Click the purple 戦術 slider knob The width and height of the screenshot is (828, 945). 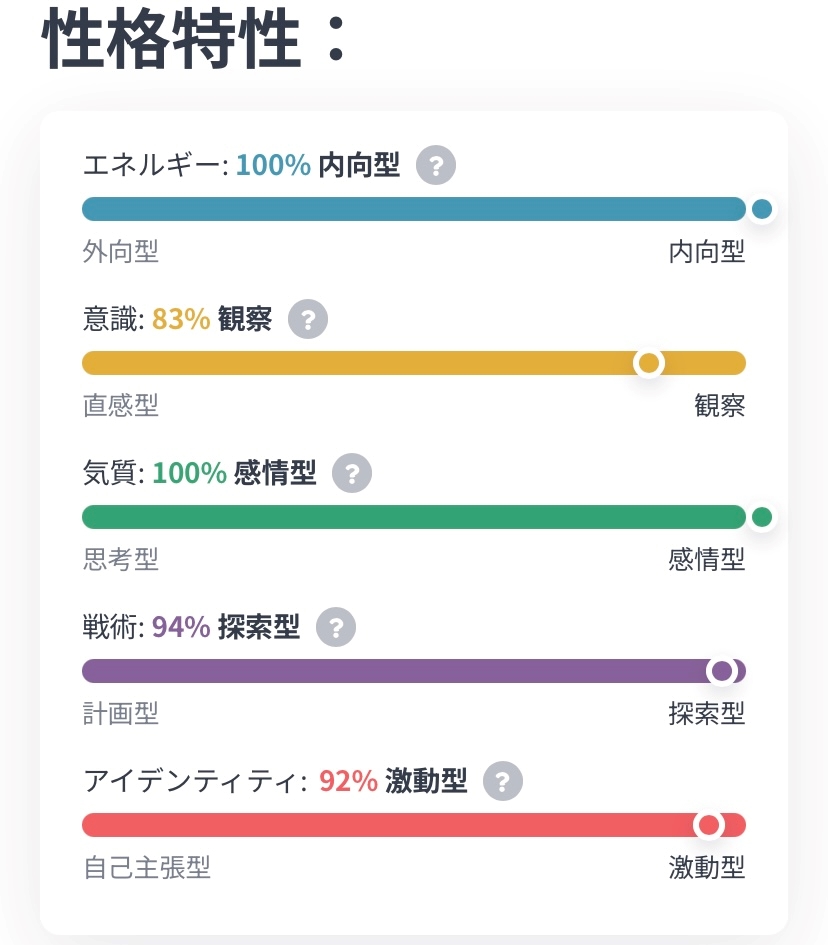pyautogui.click(x=722, y=671)
